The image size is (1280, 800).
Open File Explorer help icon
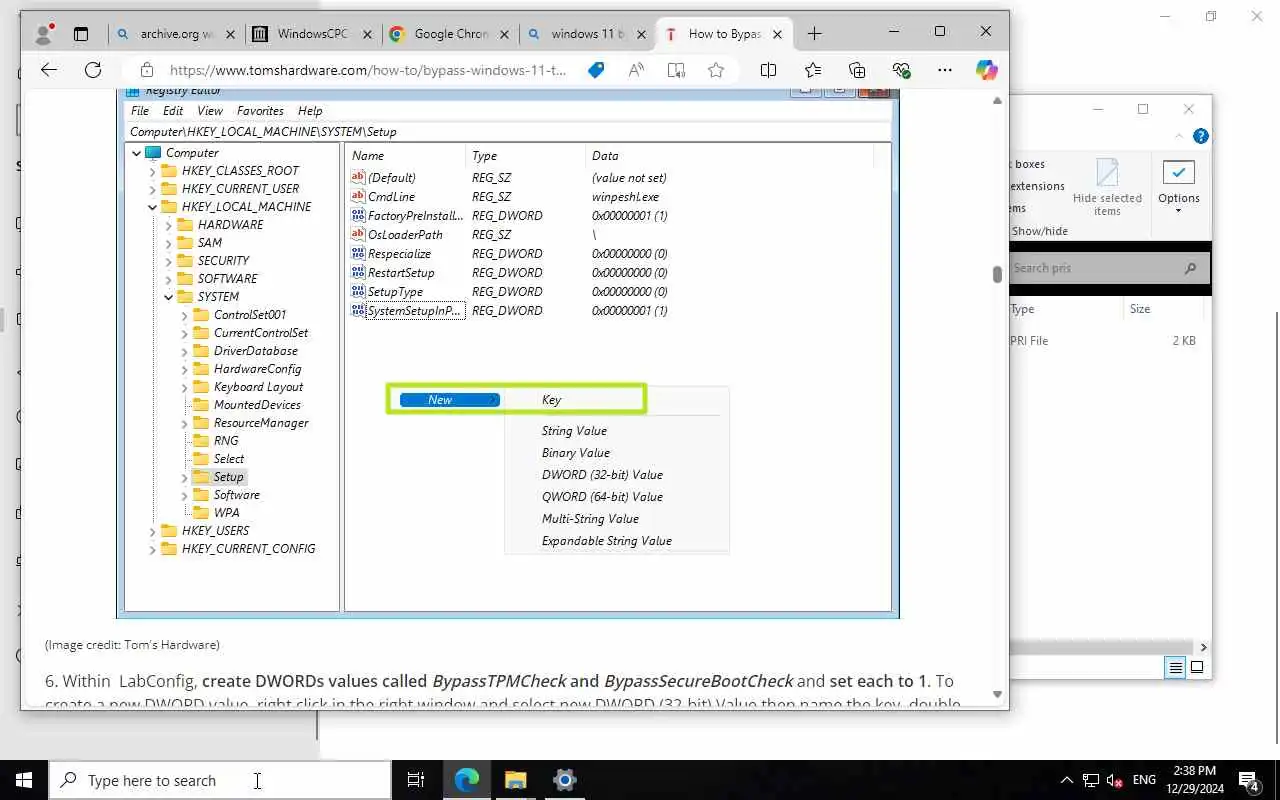(1201, 136)
